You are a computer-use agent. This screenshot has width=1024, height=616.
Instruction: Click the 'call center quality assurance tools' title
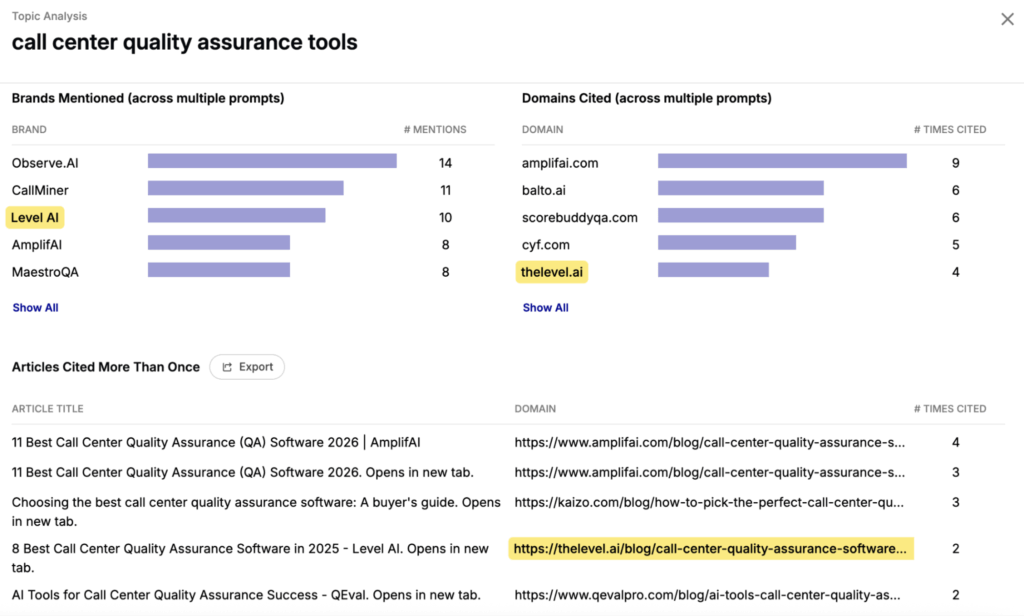click(185, 42)
